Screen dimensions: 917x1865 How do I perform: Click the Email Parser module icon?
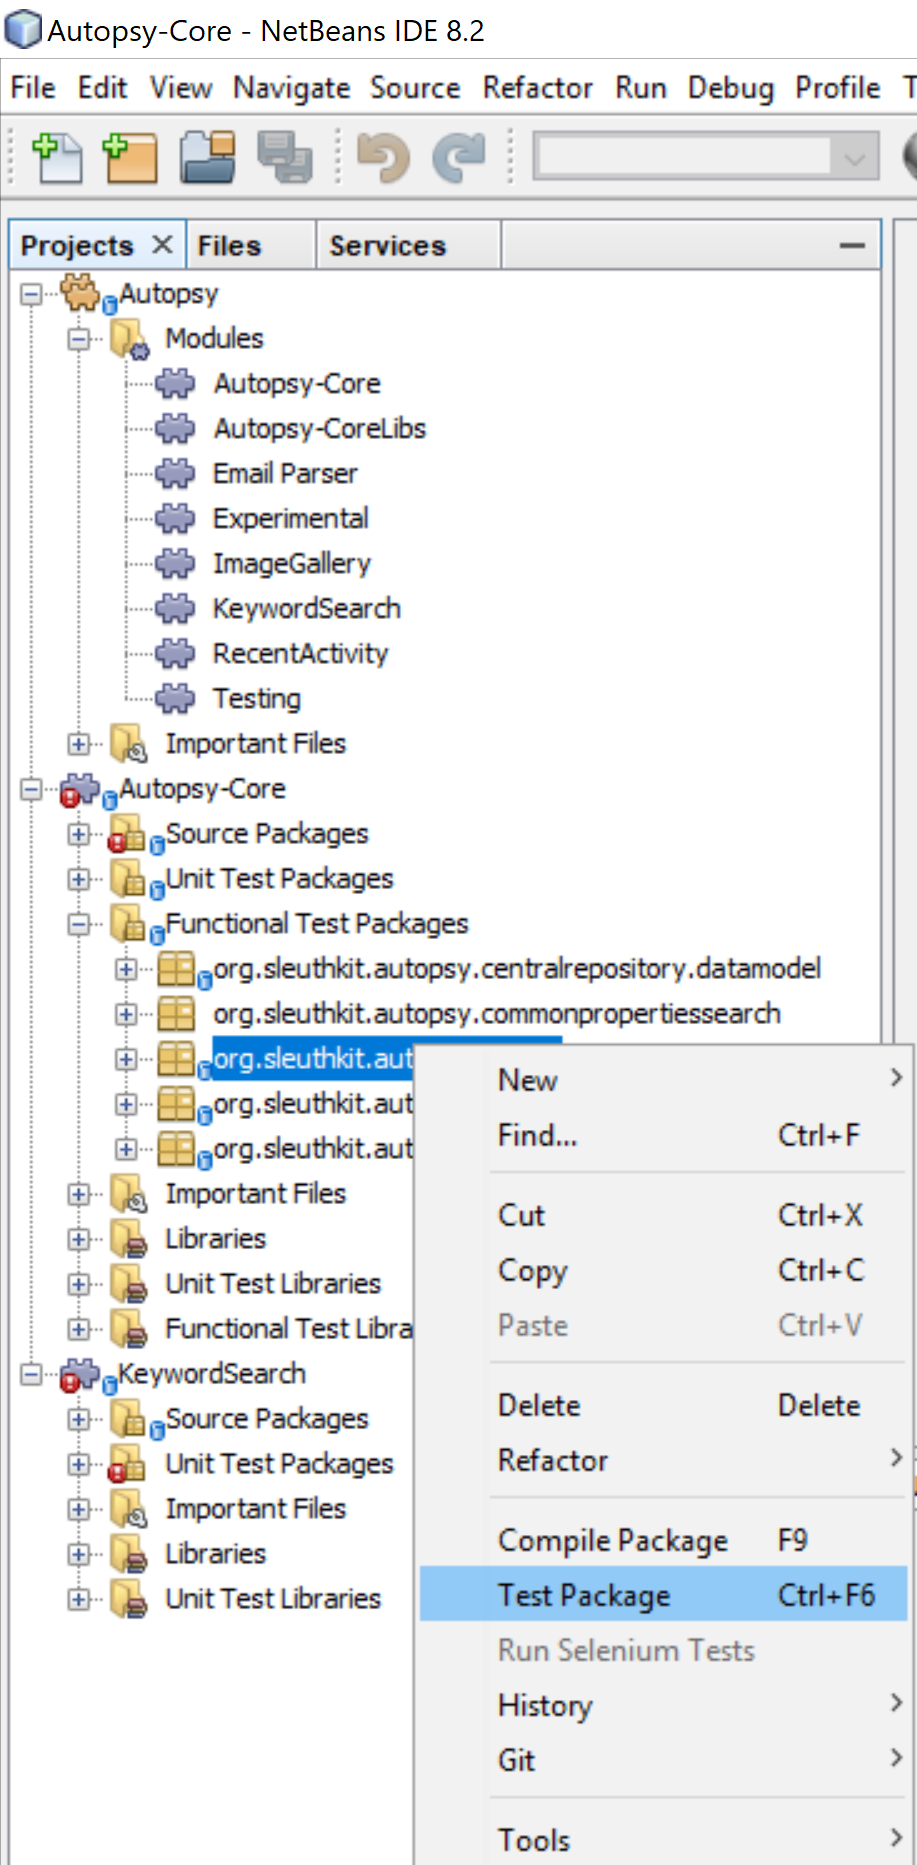coord(176,474)
